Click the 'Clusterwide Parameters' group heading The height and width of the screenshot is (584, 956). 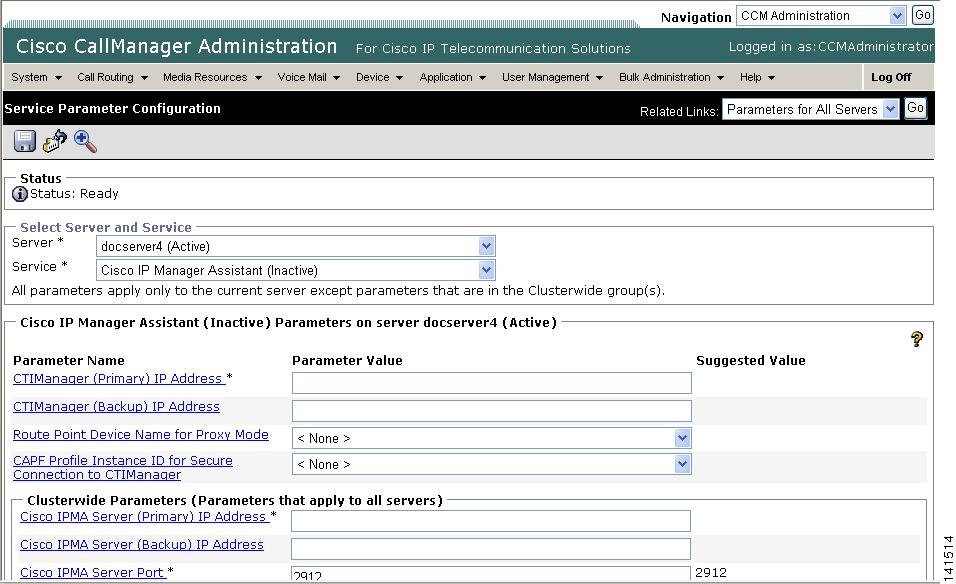click(235, 500)
